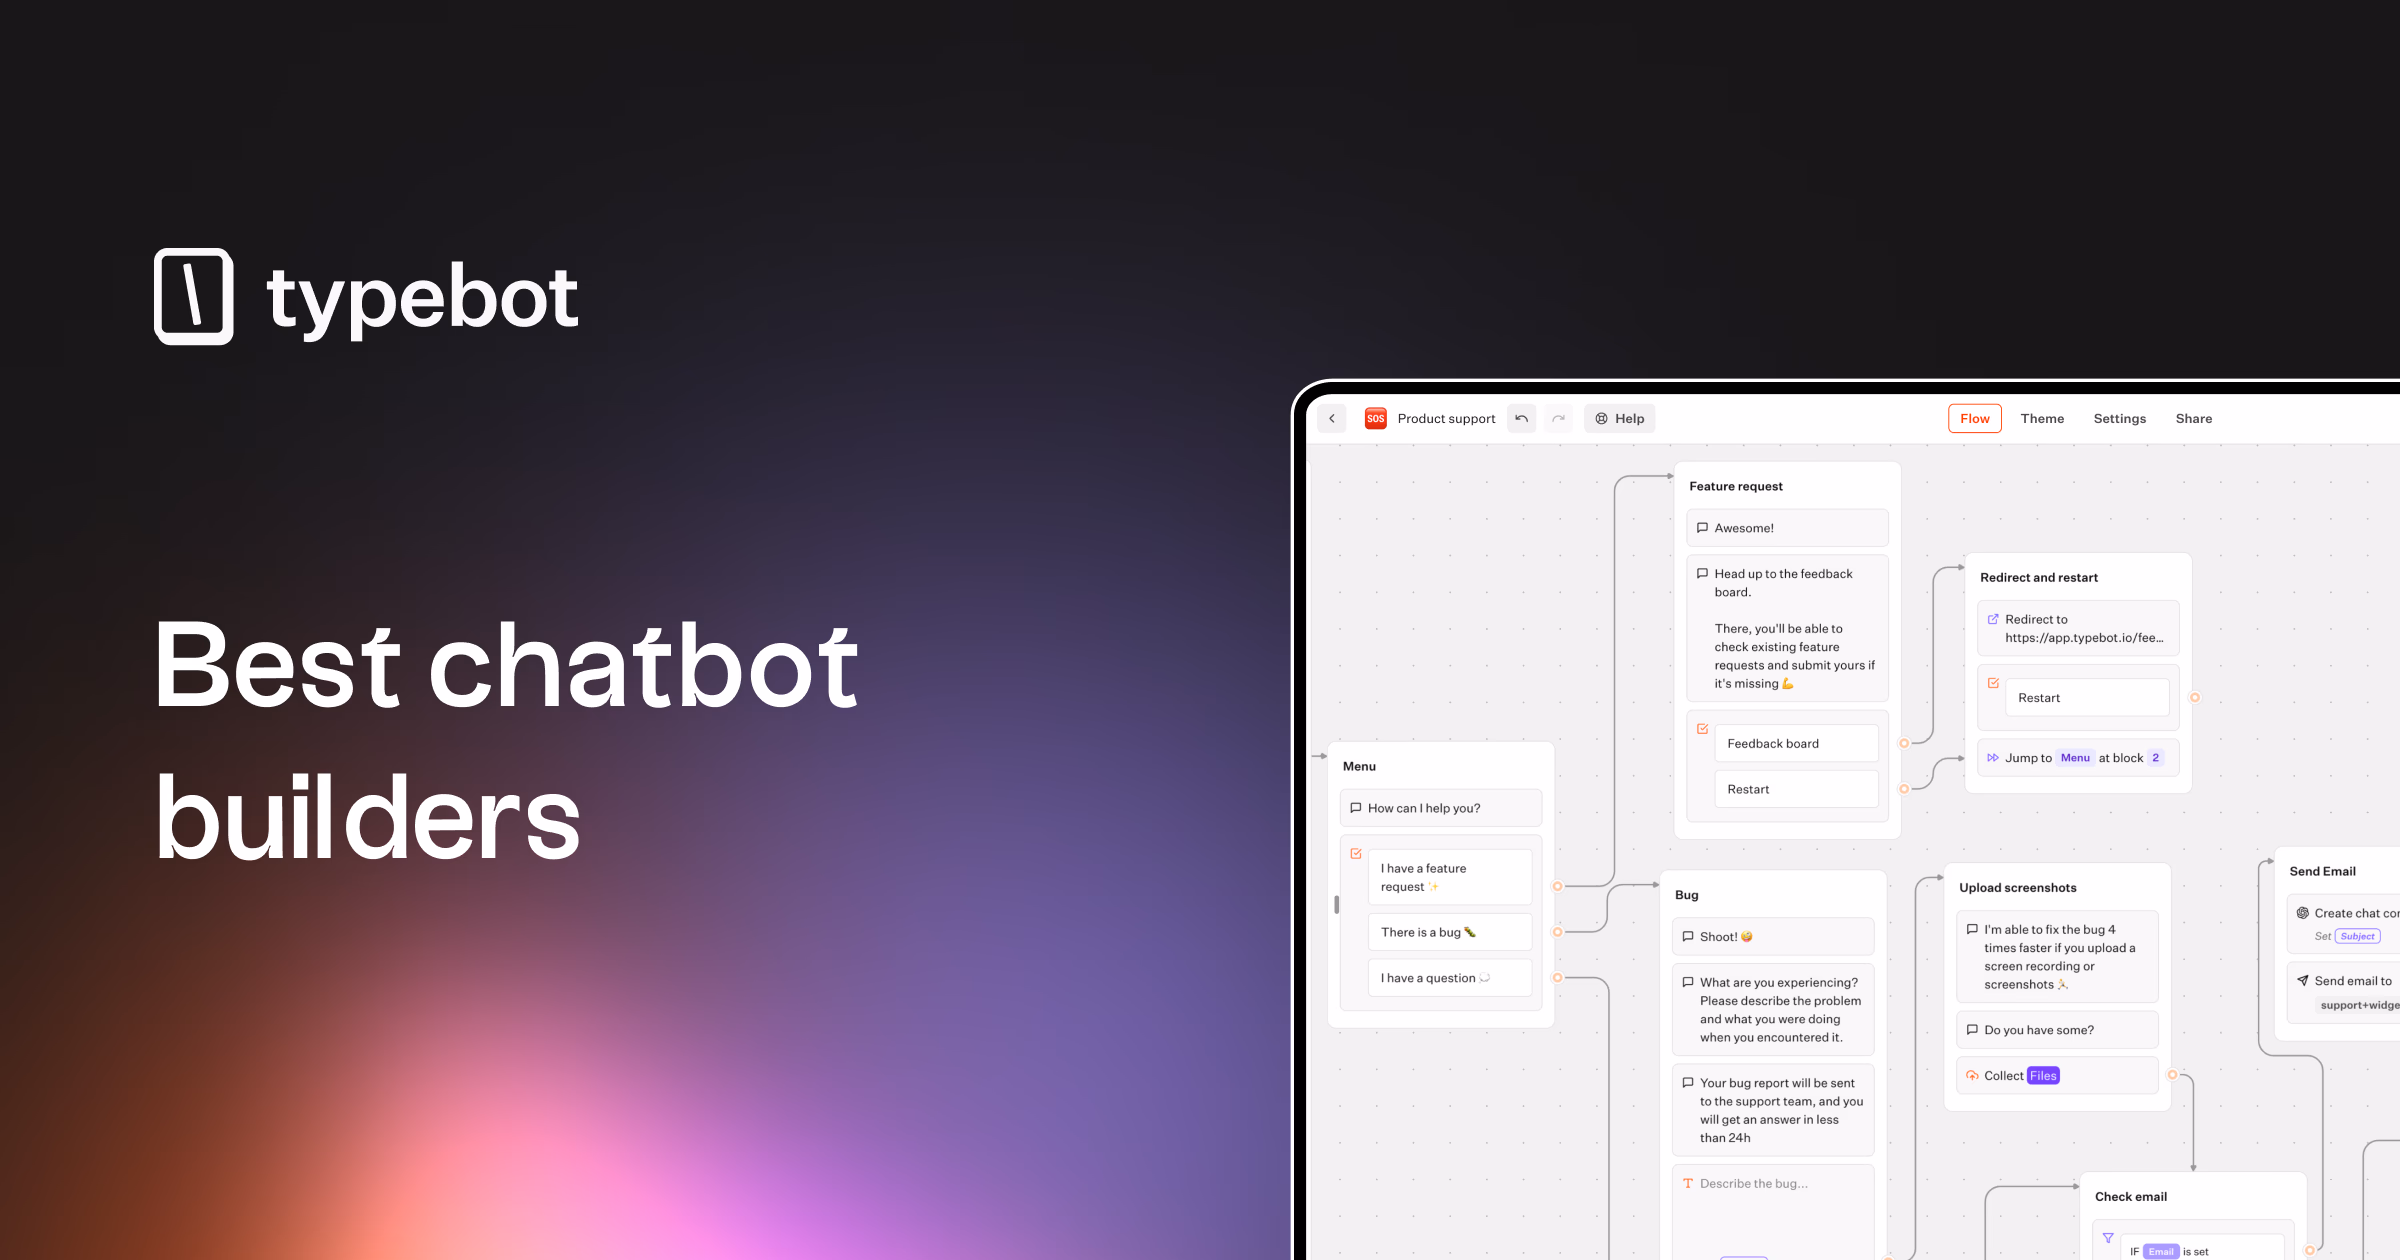Click the Subject variable tag
2400x1260 pixels.
2357,936
